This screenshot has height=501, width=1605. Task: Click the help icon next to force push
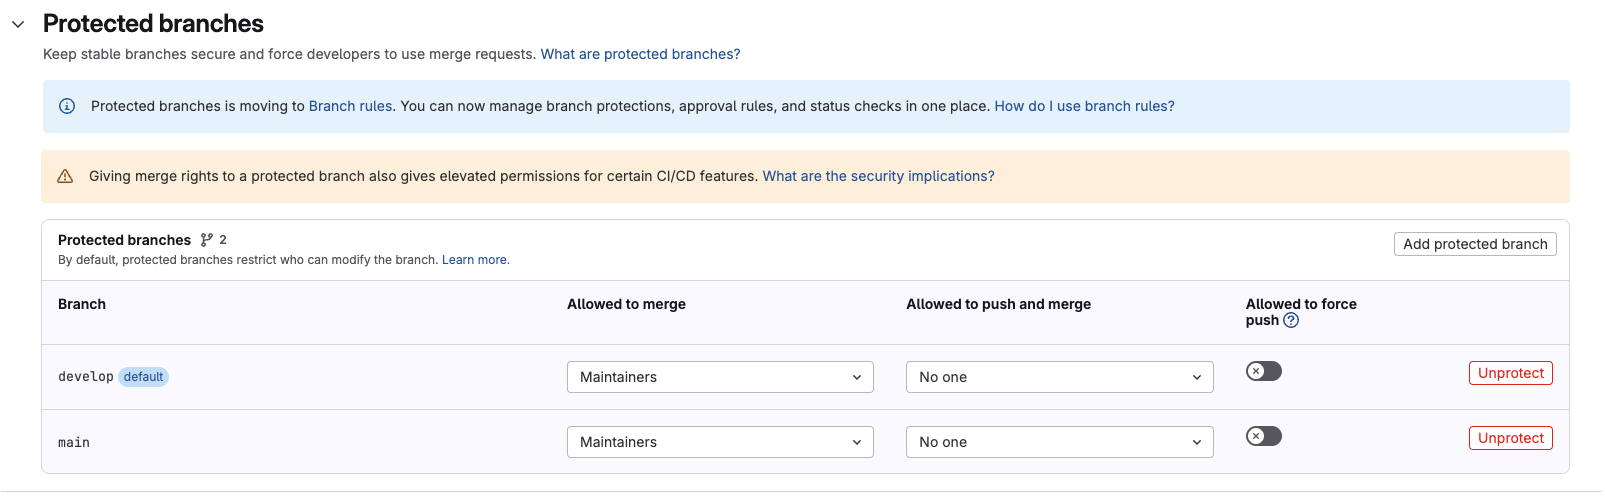(x=1291, y=320)
